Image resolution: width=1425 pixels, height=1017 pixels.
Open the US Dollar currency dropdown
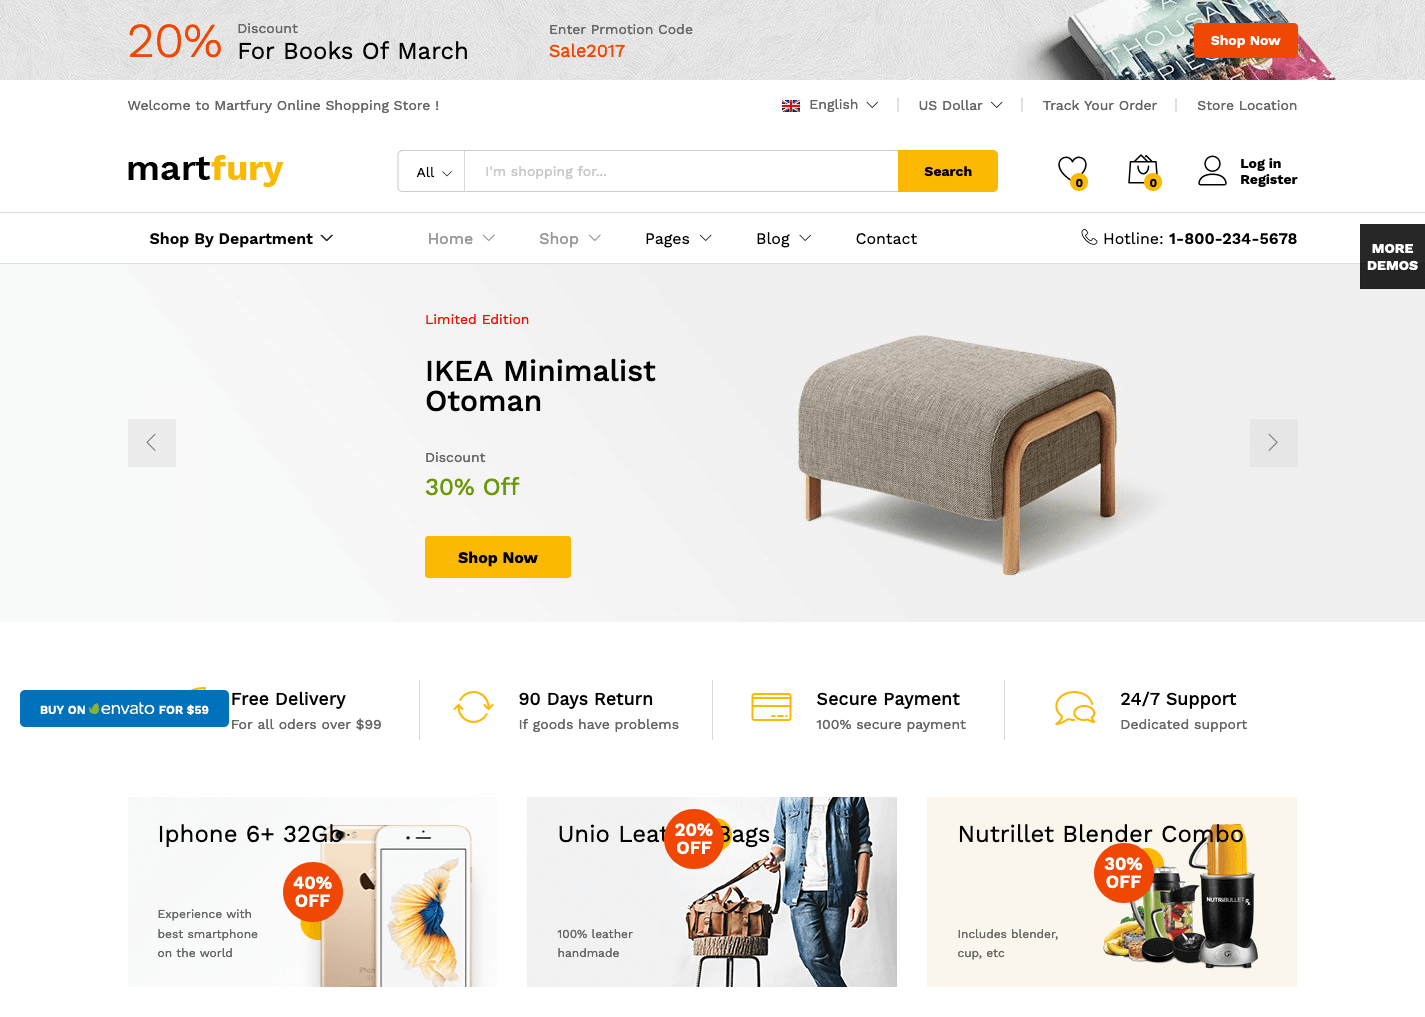(x=960, y=105)
